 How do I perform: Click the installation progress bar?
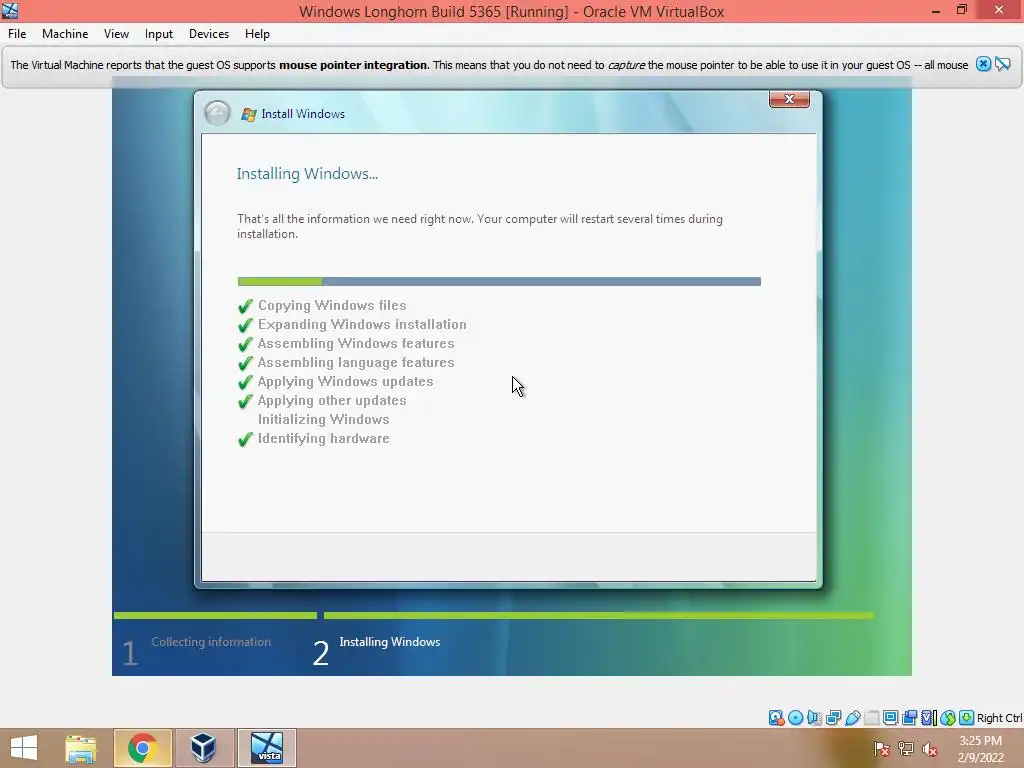pyautogui.click(x=499, y=281)
